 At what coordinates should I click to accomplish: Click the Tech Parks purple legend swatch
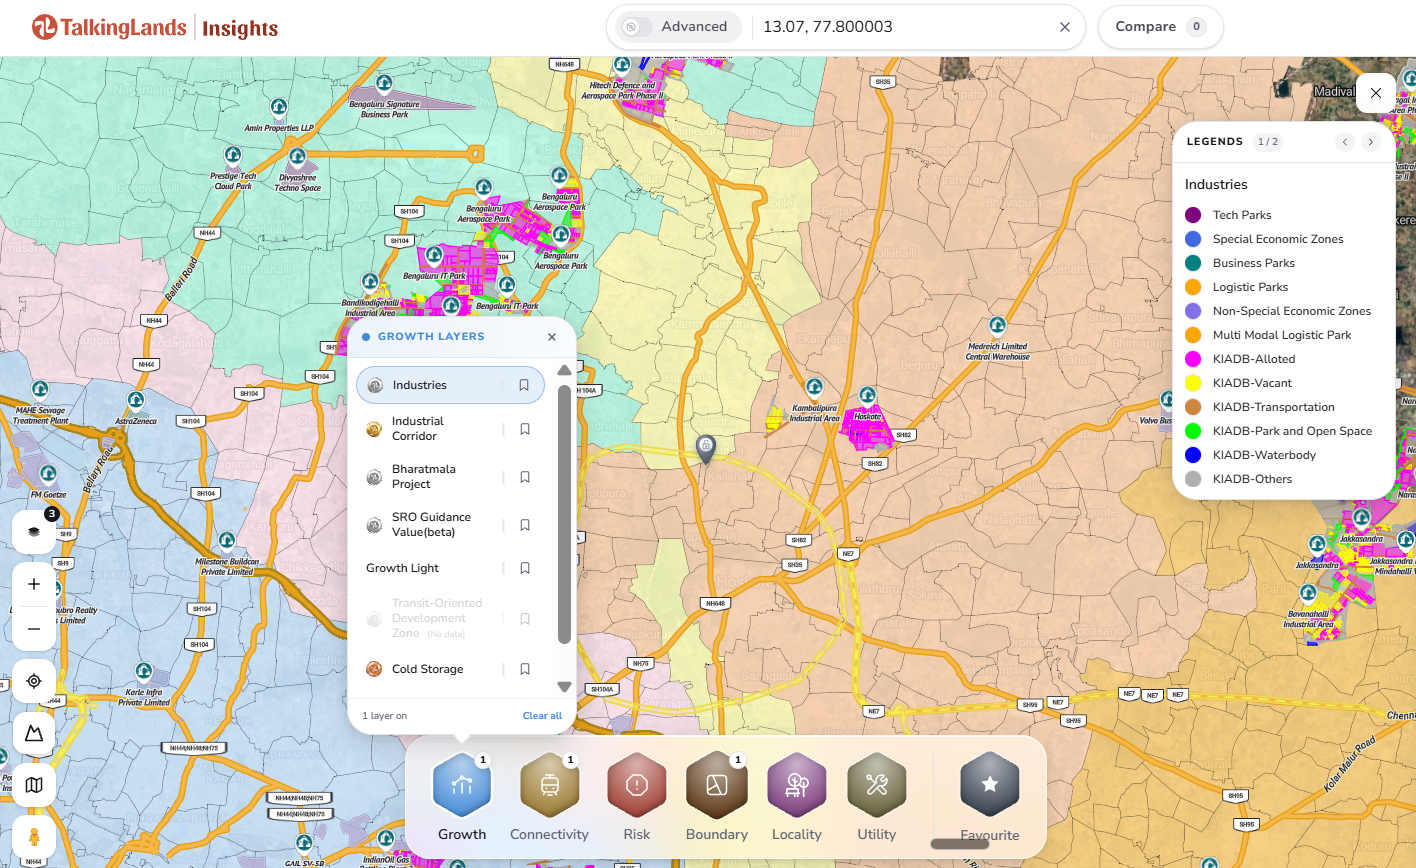tap(1192, 215)
